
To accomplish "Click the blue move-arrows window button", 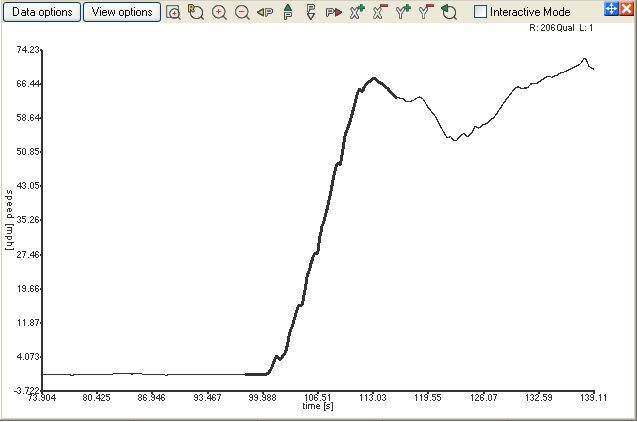I will [x=612, y=9].
